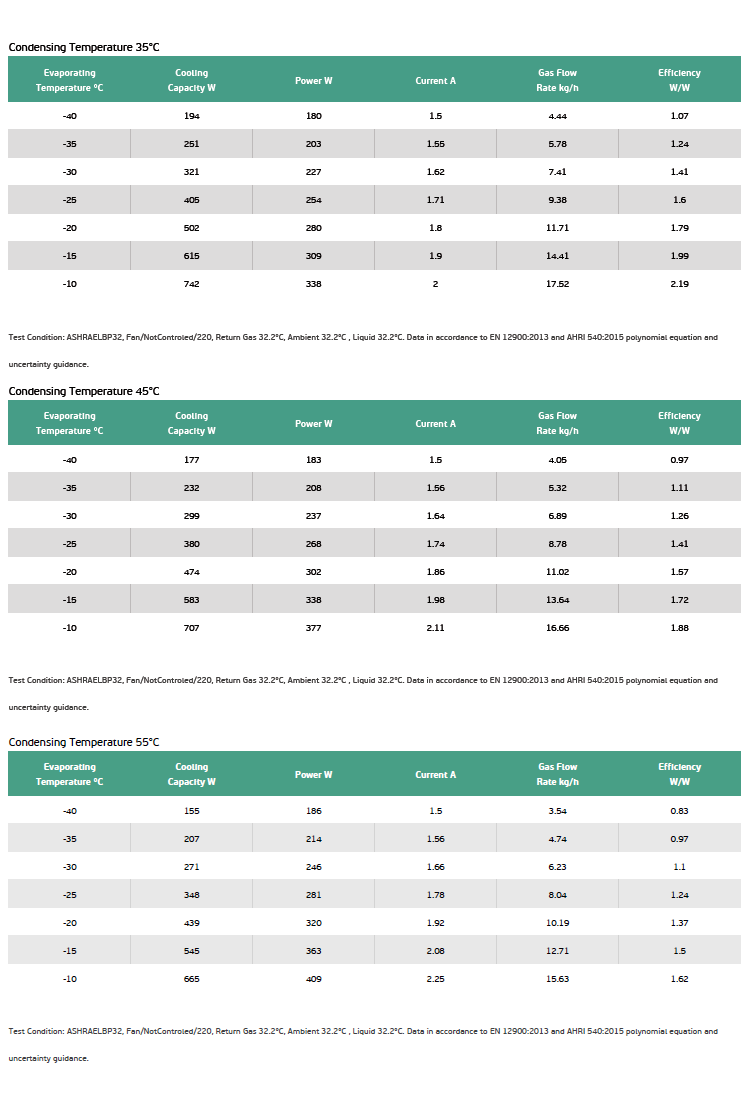750x1098 pixels.
Task: Click efficiency value 2.19 in first table
Action: (x=679, y=284)
